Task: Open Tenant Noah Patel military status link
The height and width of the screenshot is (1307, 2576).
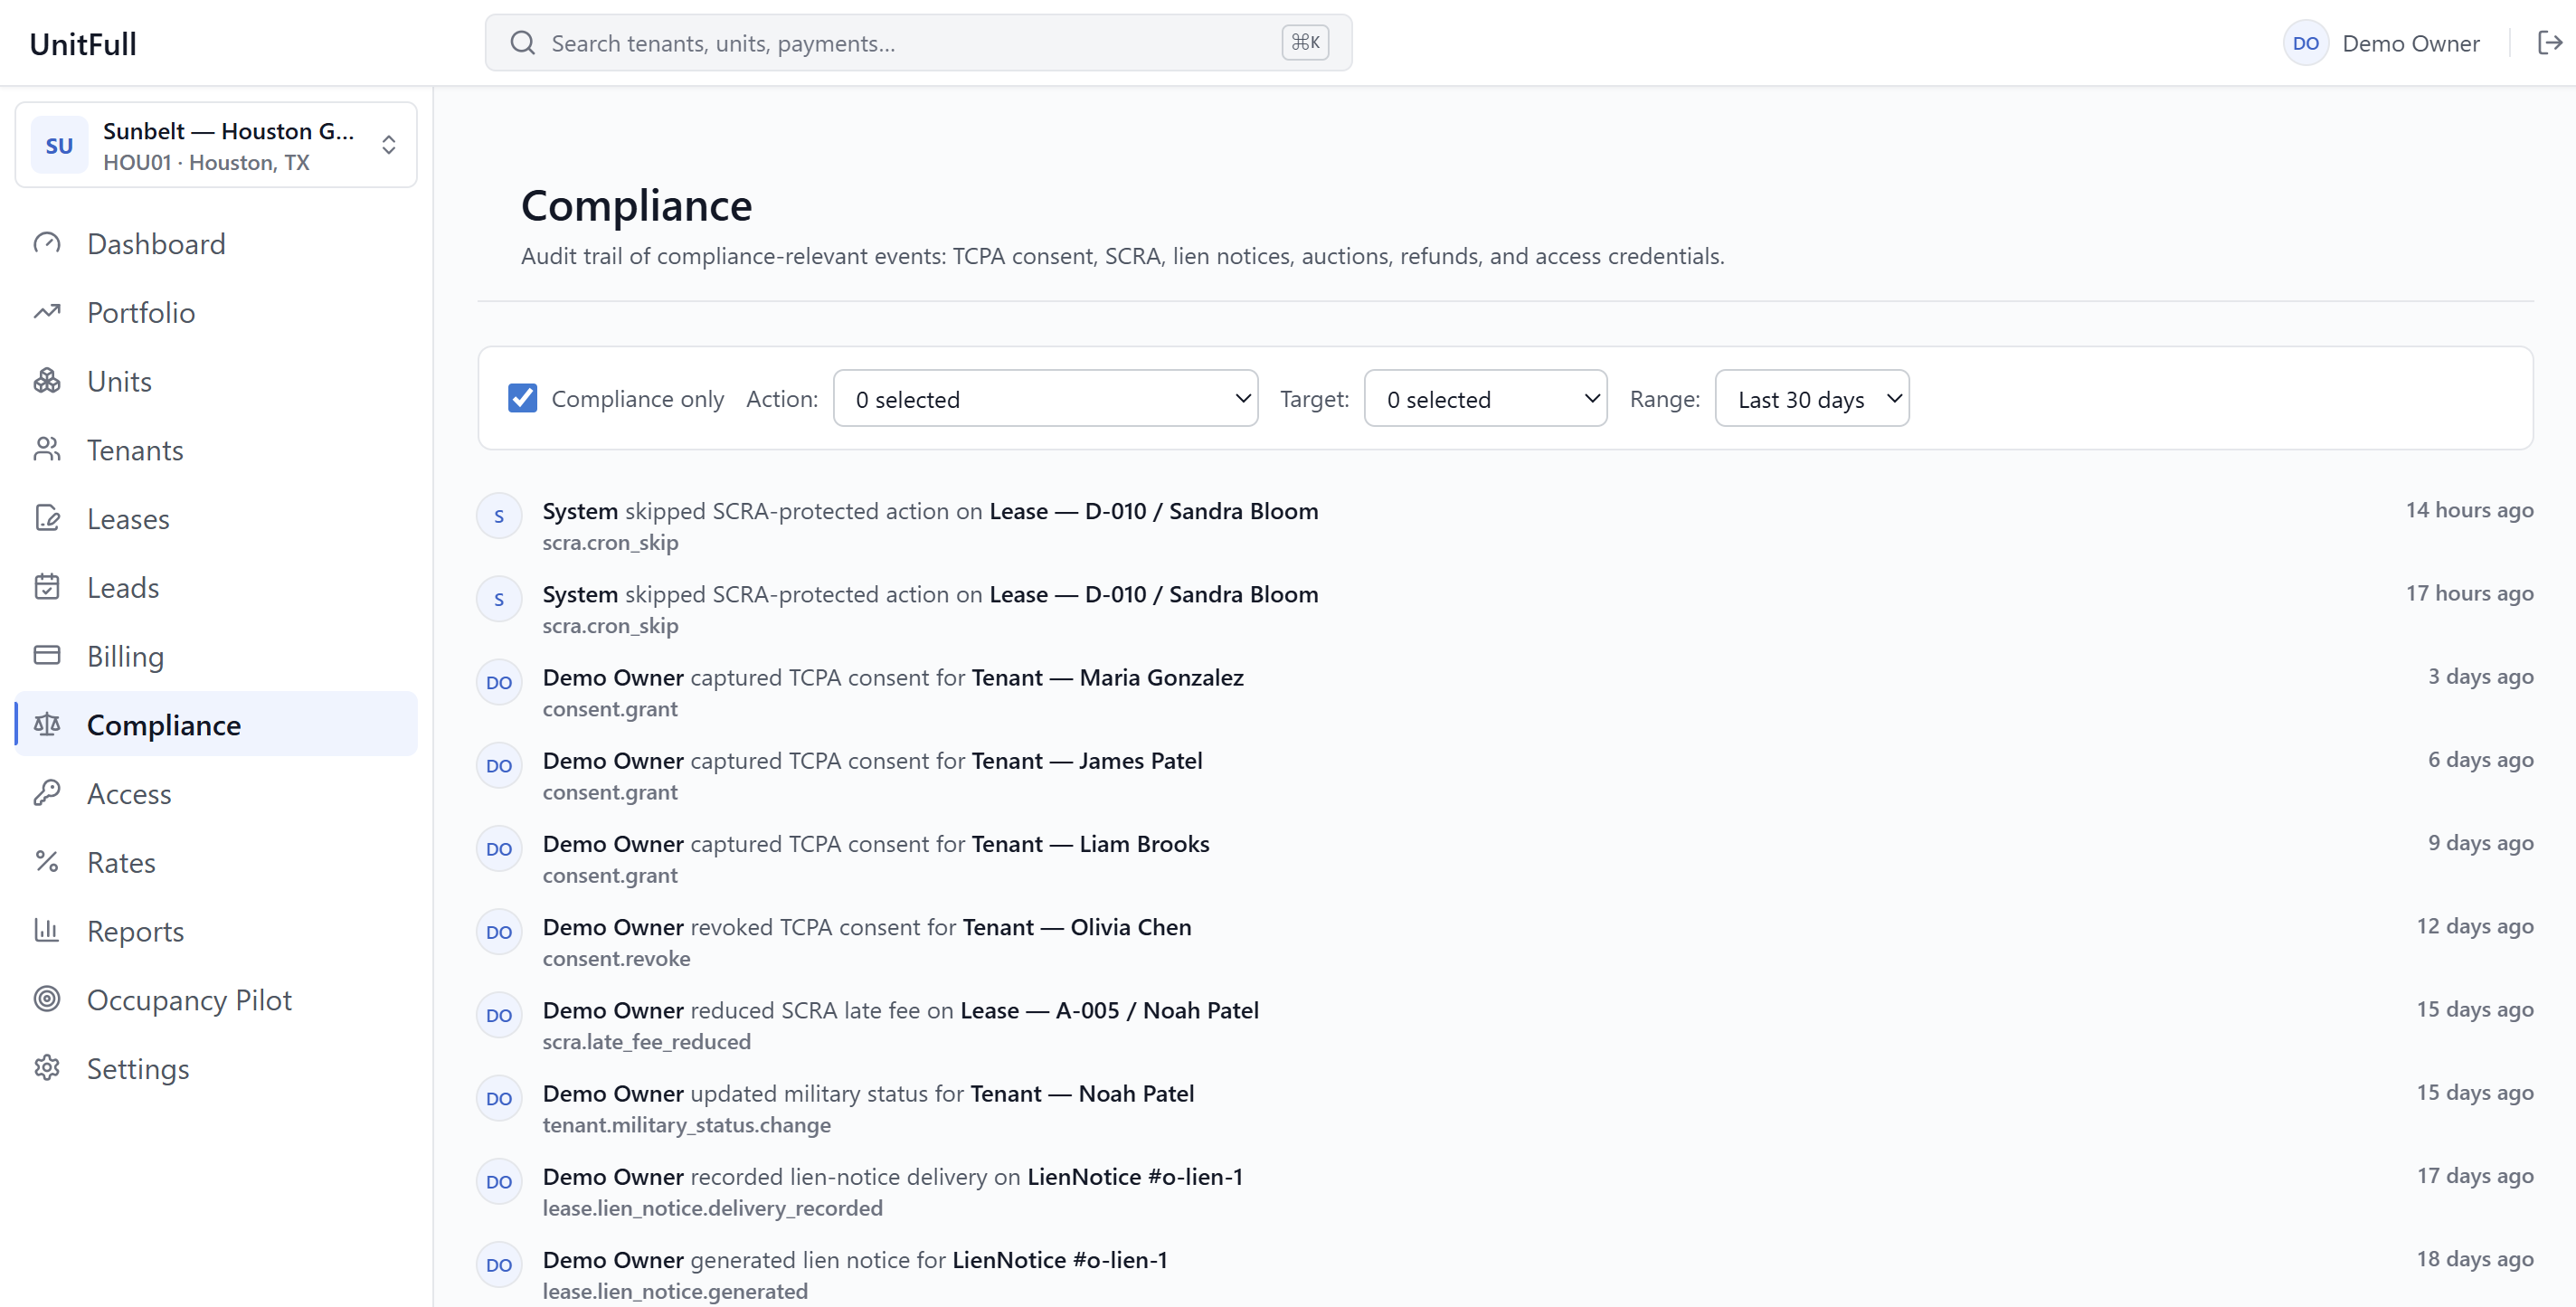Action: coord(1082,1093)
